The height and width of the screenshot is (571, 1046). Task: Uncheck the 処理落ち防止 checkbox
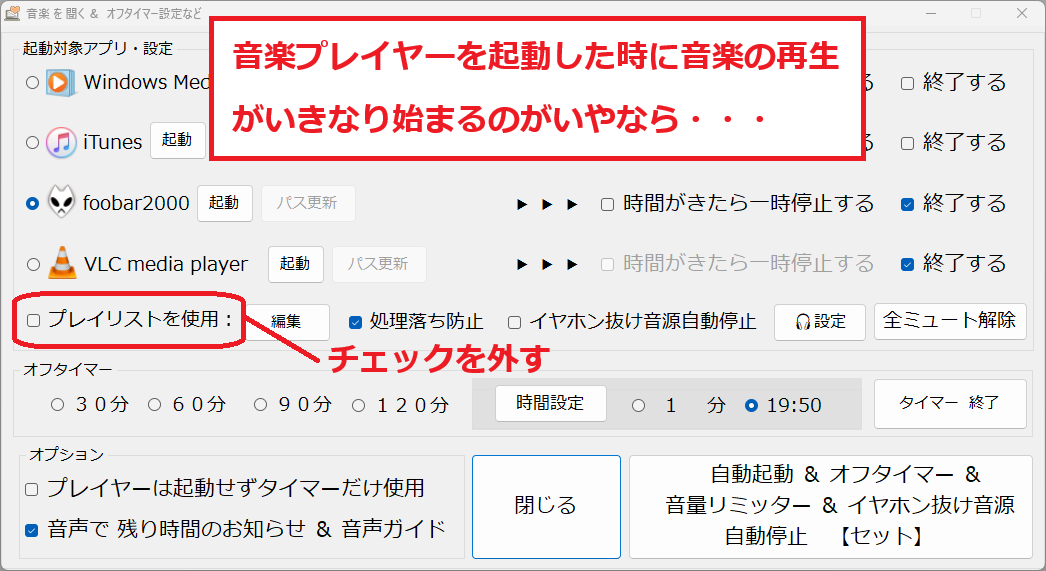355,322
